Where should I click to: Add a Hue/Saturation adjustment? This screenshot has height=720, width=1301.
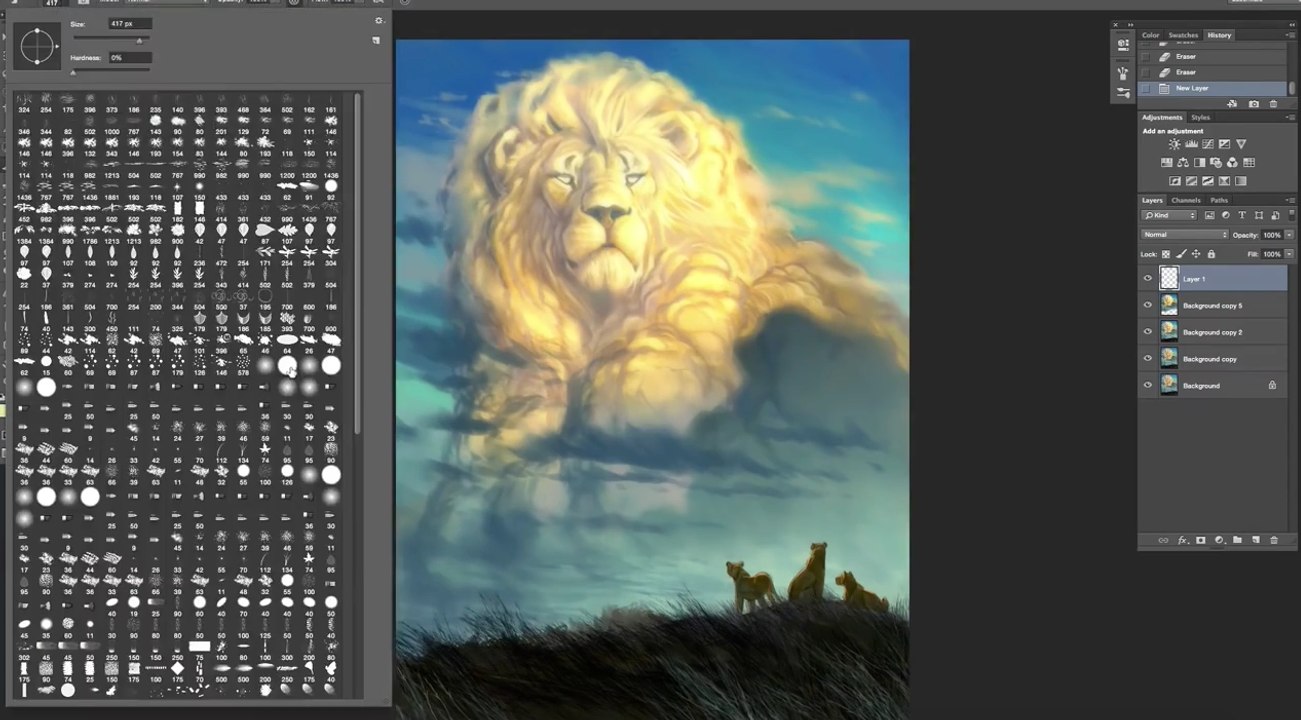[x=1166, y=163]
